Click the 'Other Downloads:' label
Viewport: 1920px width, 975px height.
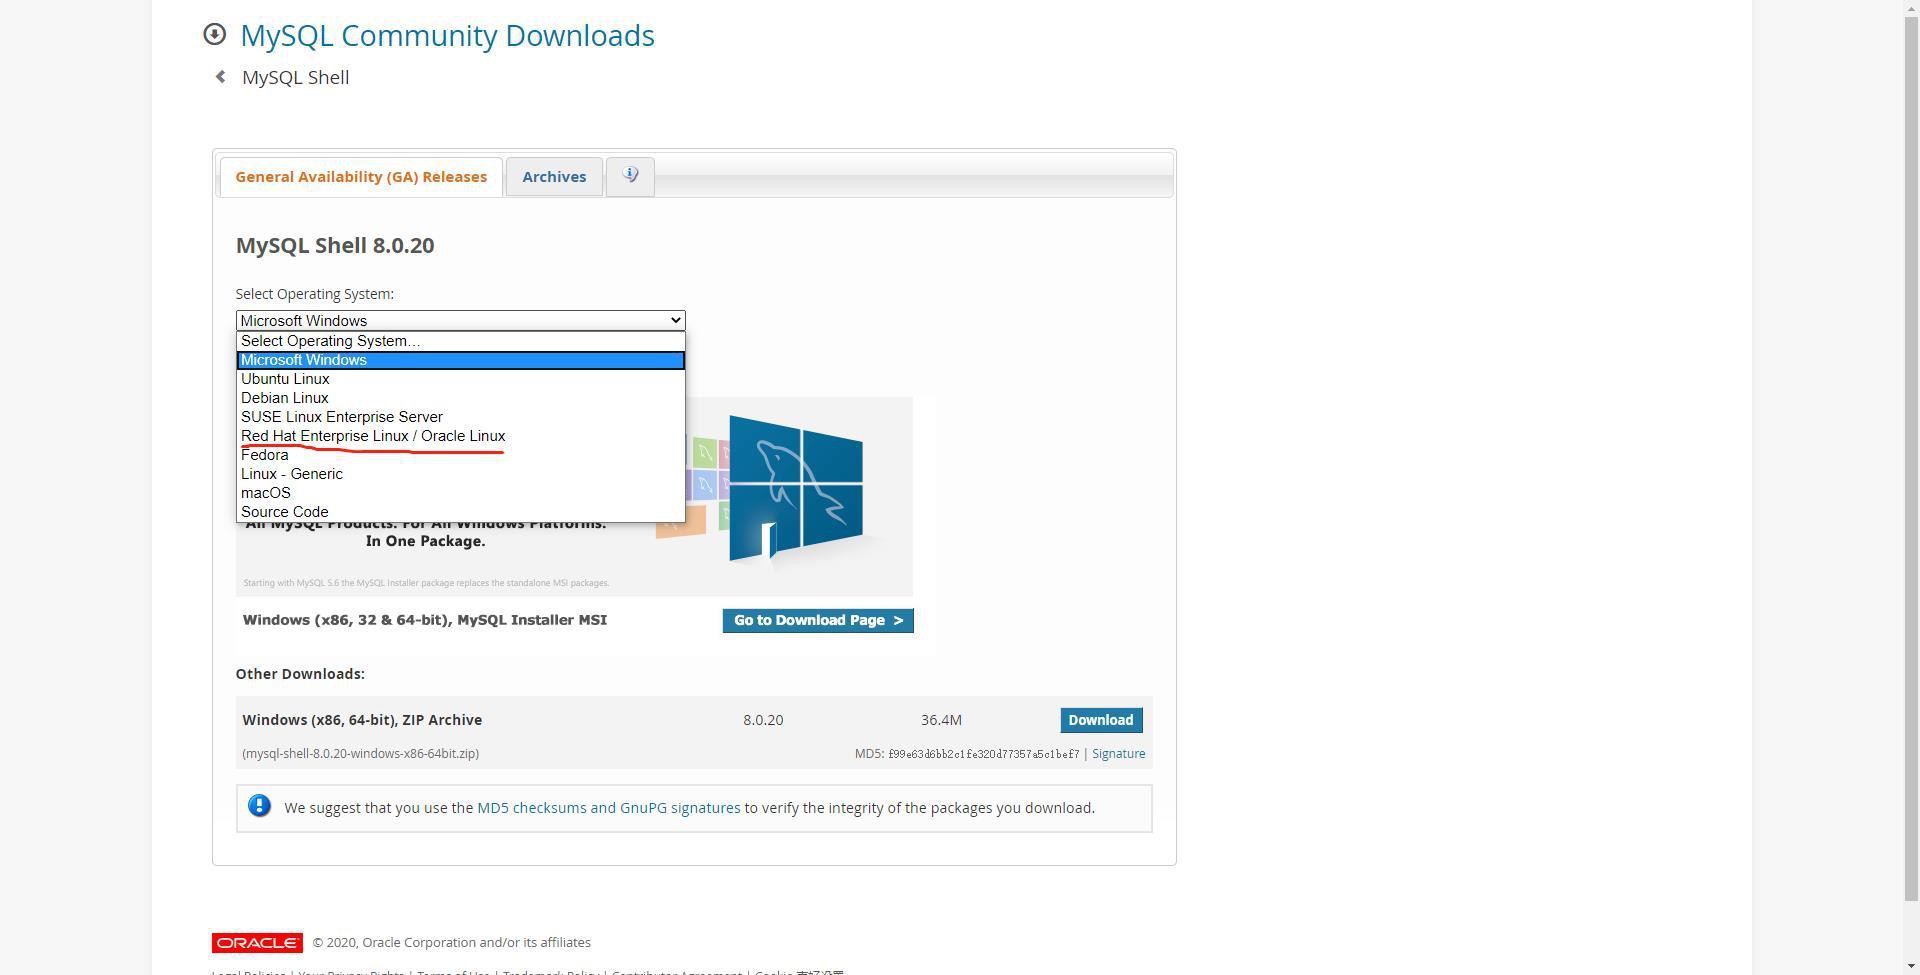pyautogui.click(x=300, y=674)
